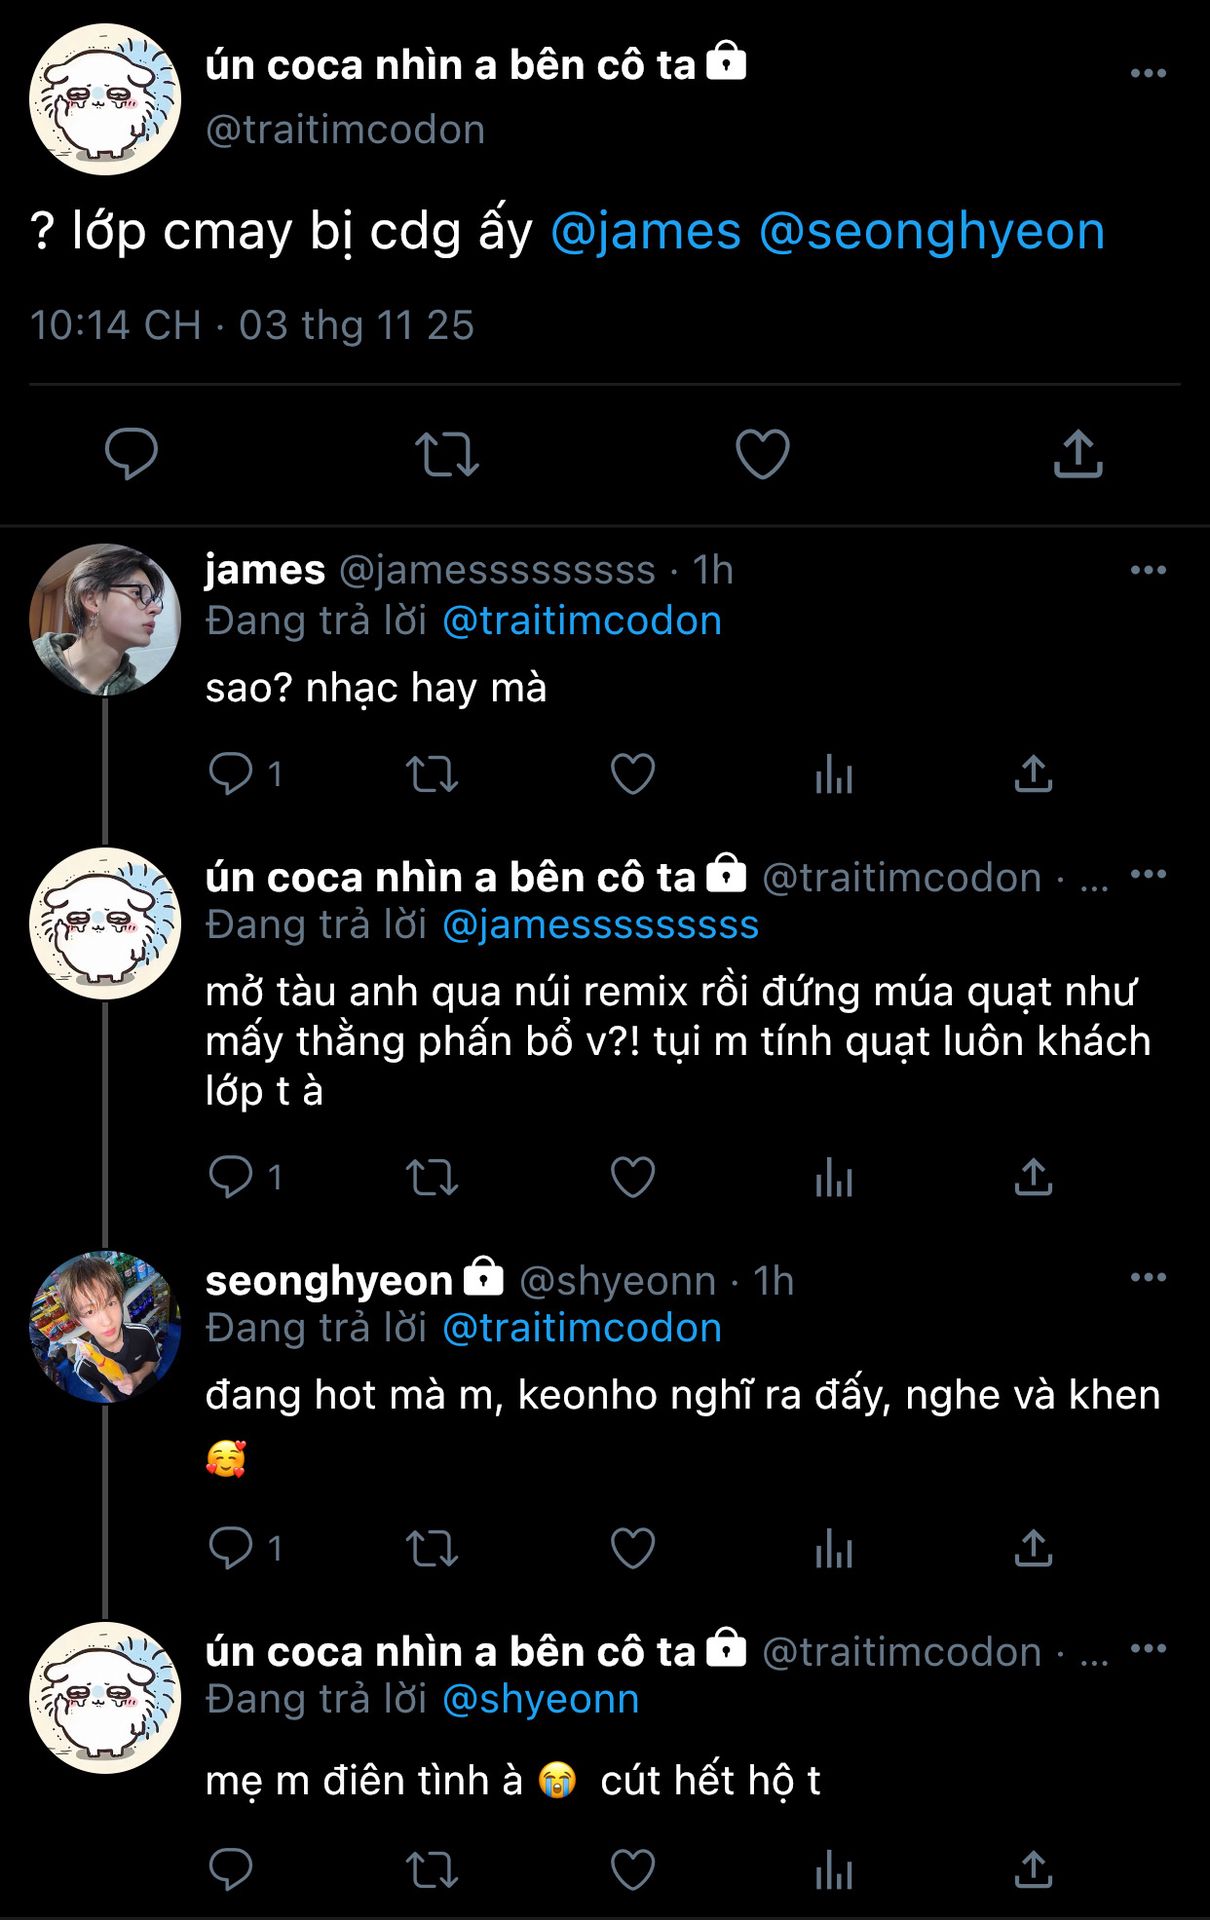1210x1920 pixels.
Task: Open the @seonghyeon mention in main tweet
Action: coord(931,231)
